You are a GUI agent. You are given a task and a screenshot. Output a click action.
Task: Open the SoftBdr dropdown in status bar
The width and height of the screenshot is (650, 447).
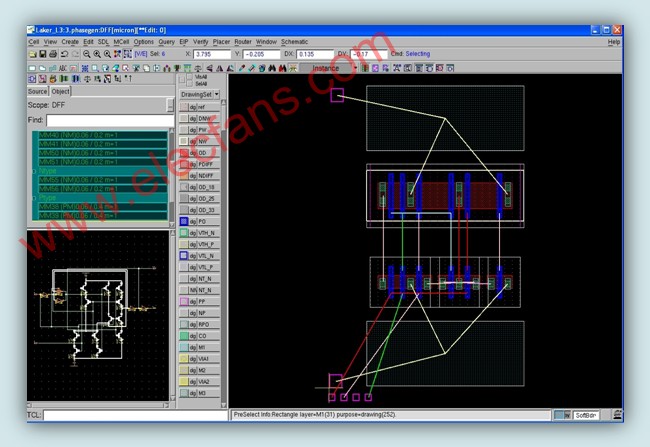(612, 414)
